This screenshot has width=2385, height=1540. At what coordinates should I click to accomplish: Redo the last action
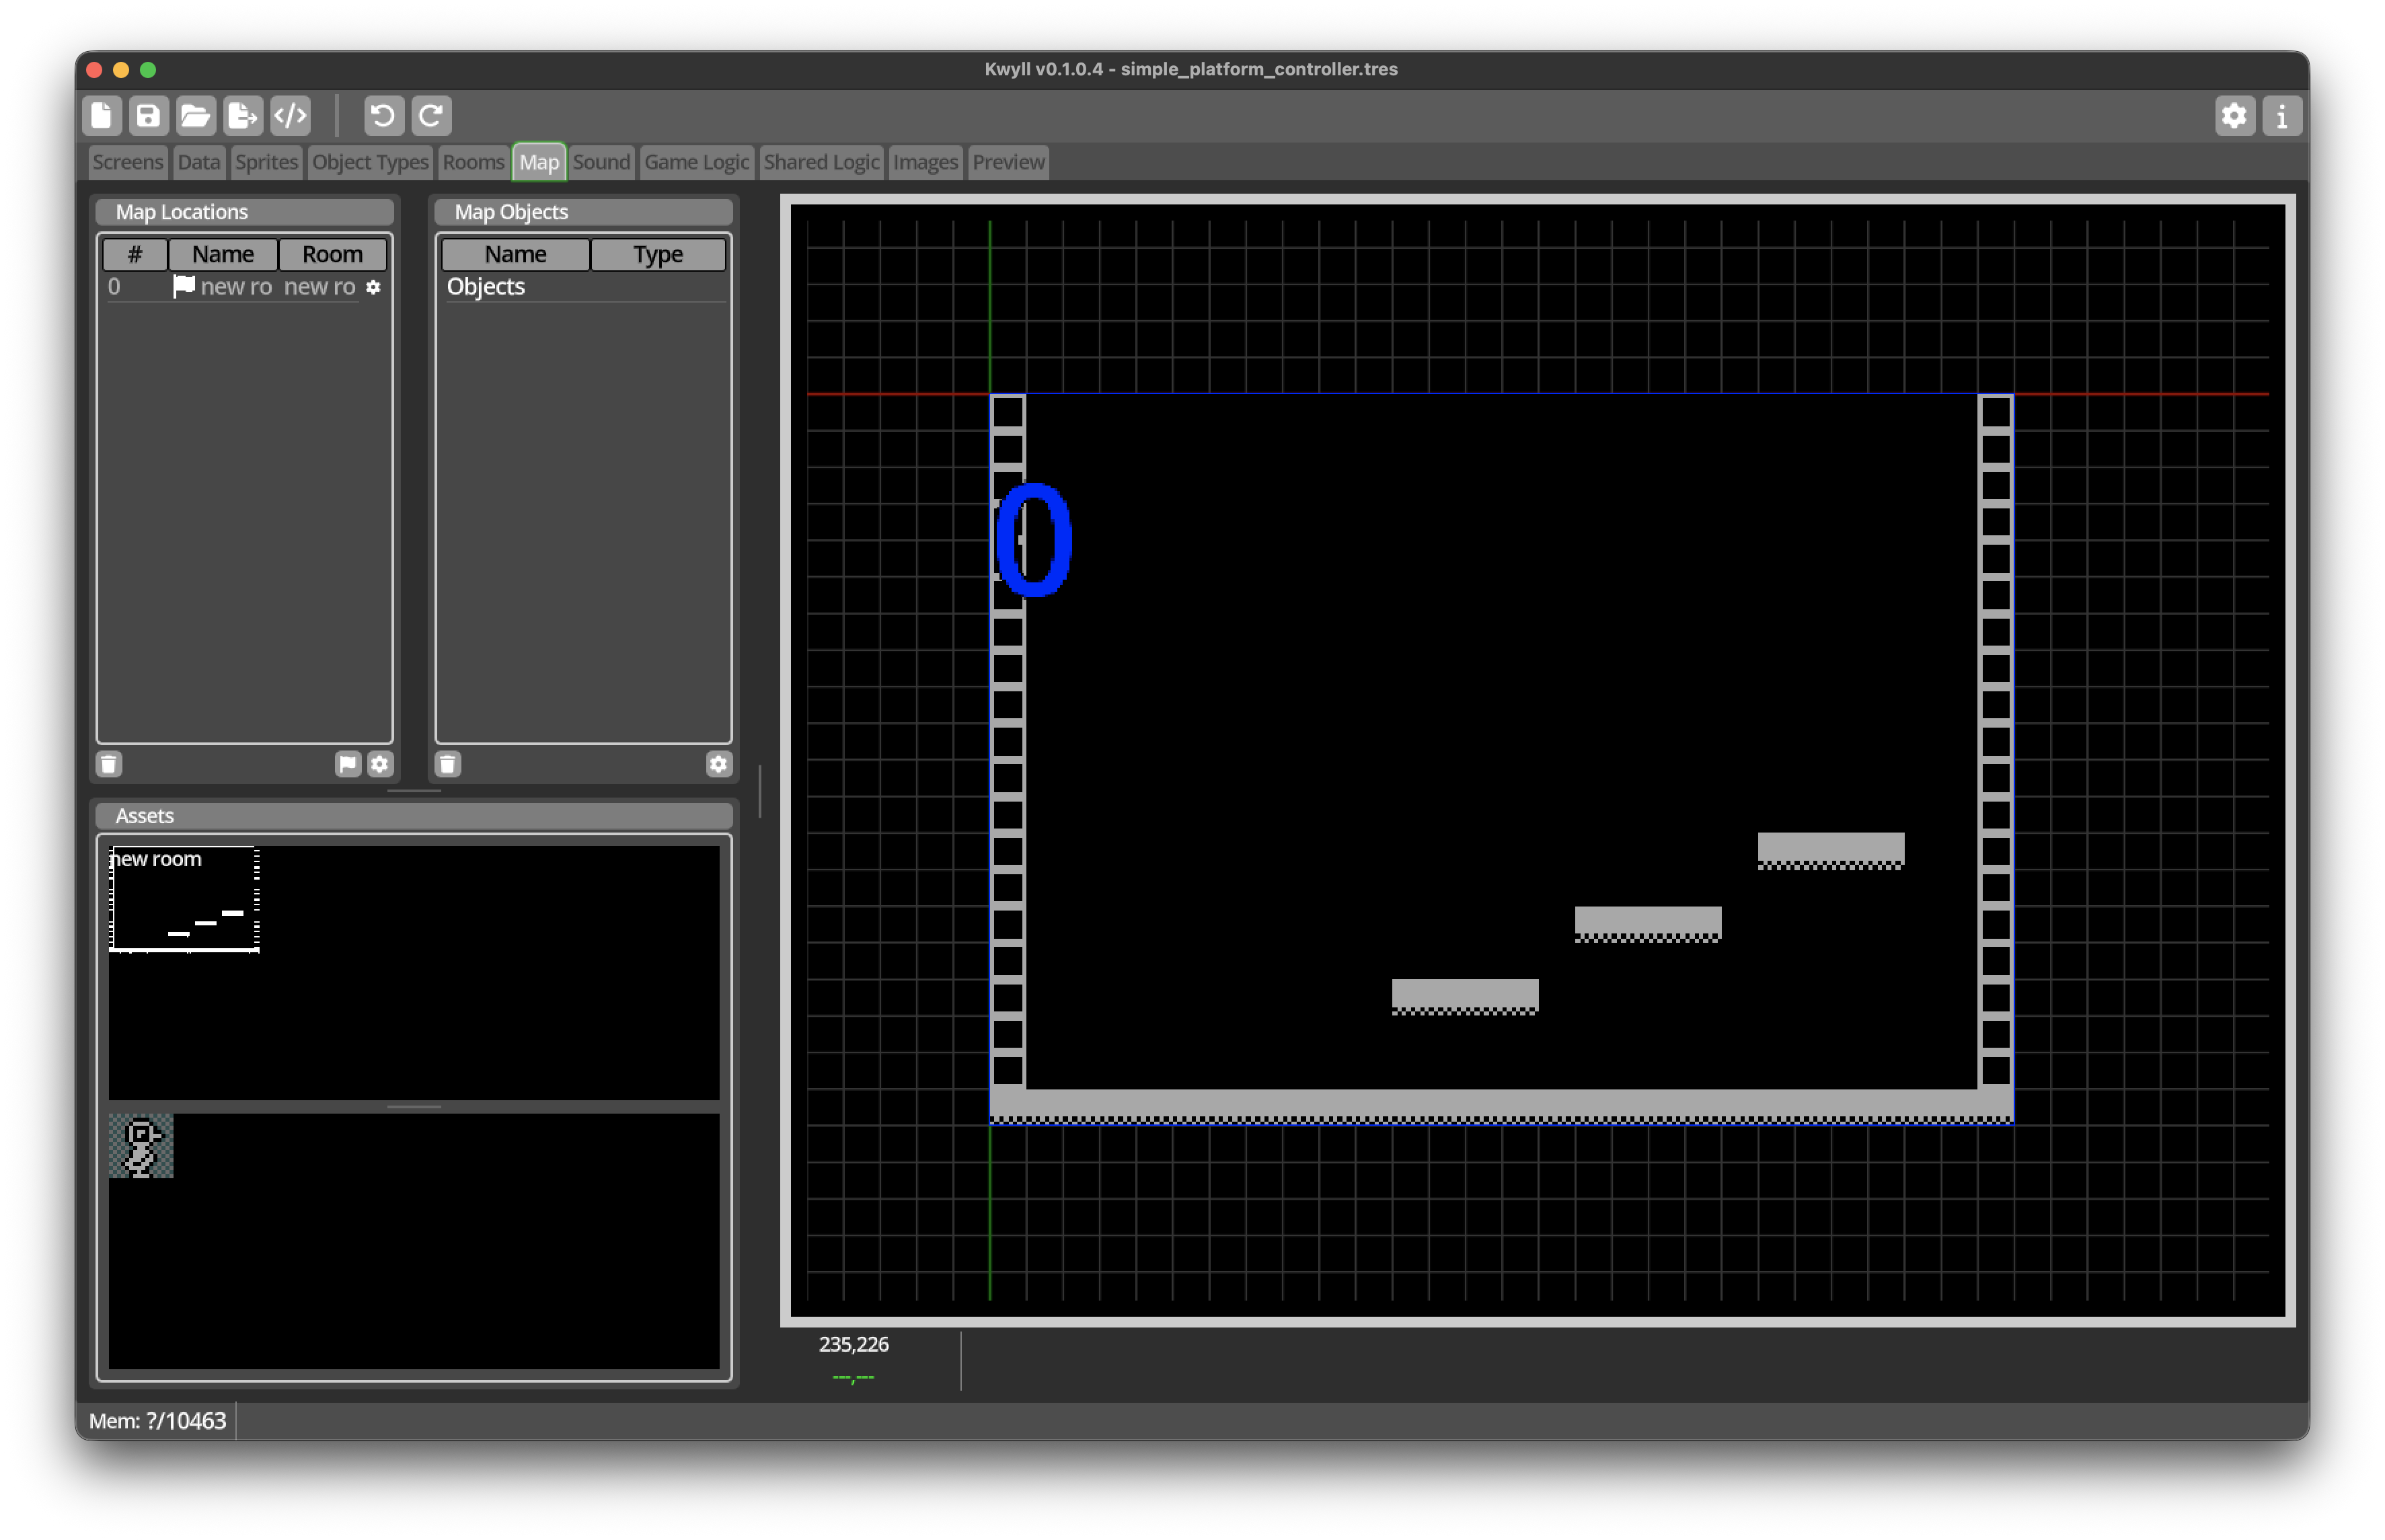tap(431, 116)
